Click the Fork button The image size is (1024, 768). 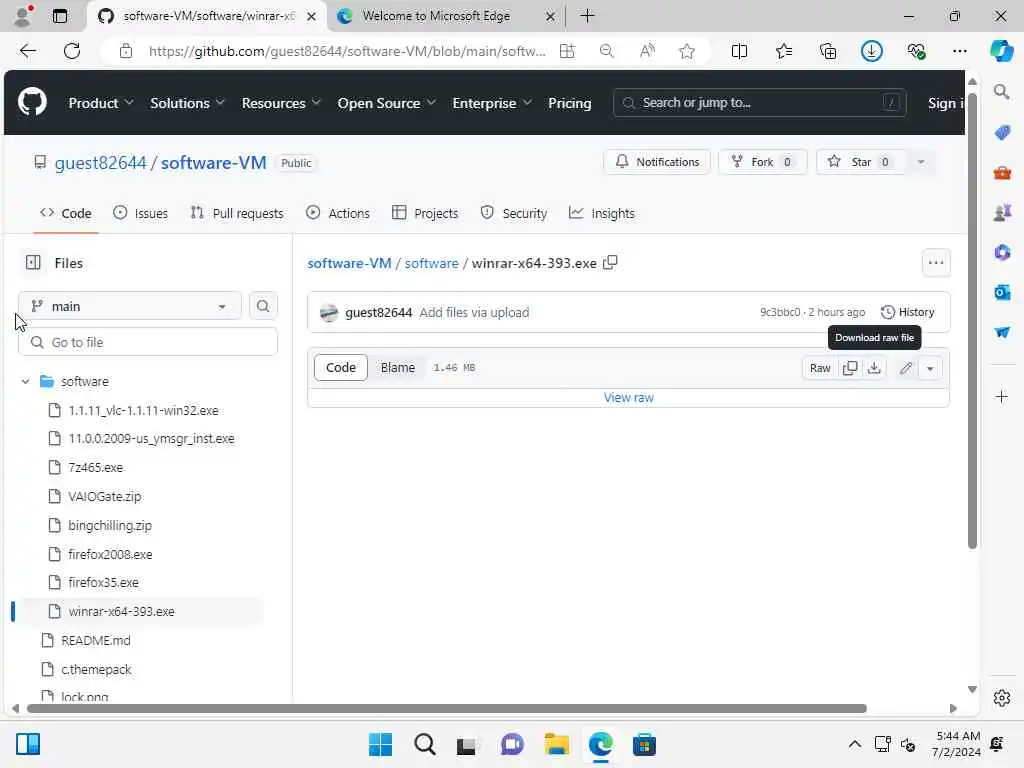762,162
